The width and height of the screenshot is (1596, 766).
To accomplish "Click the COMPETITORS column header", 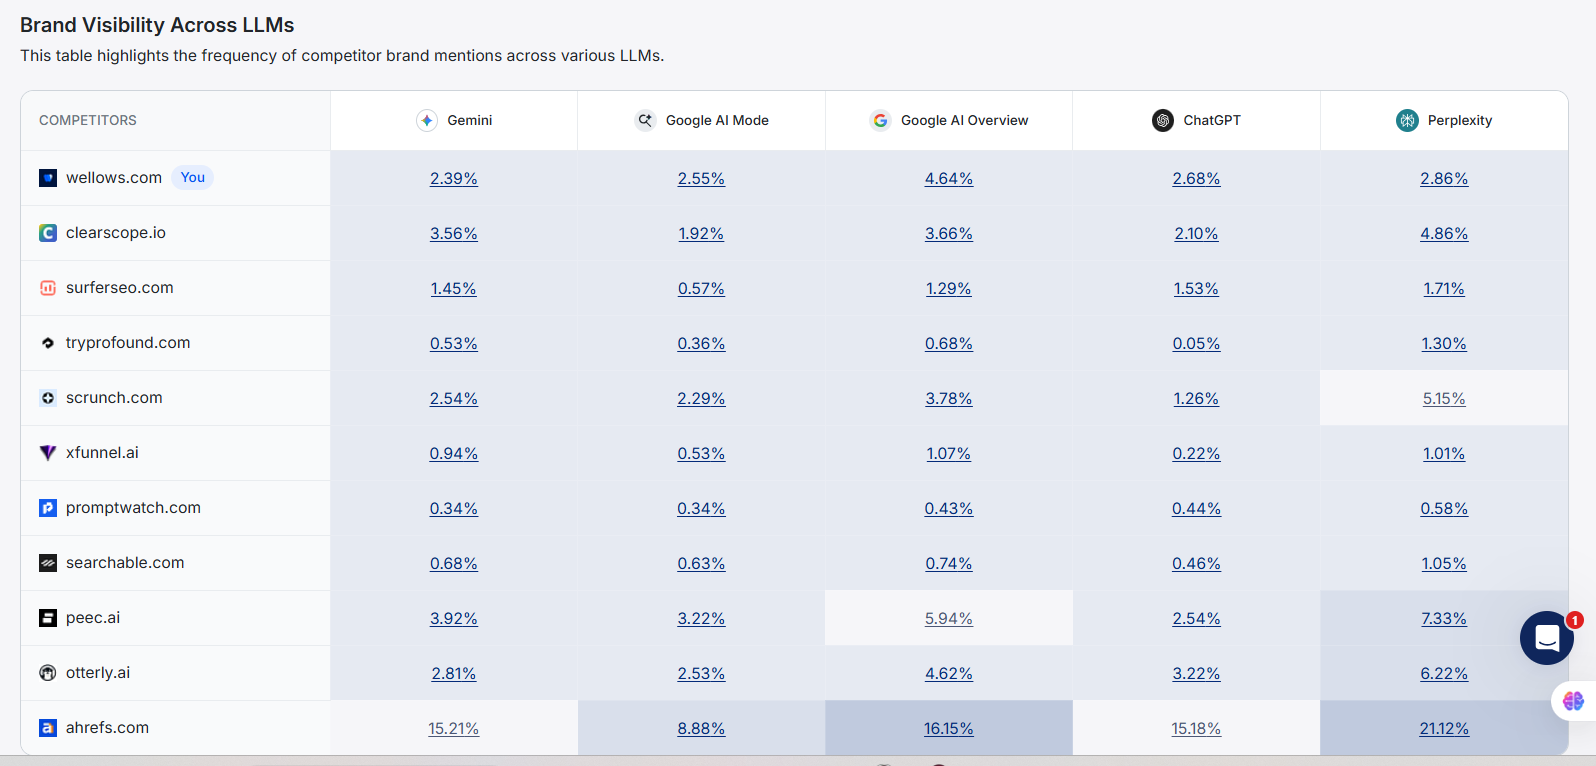I will click(88, 120).
